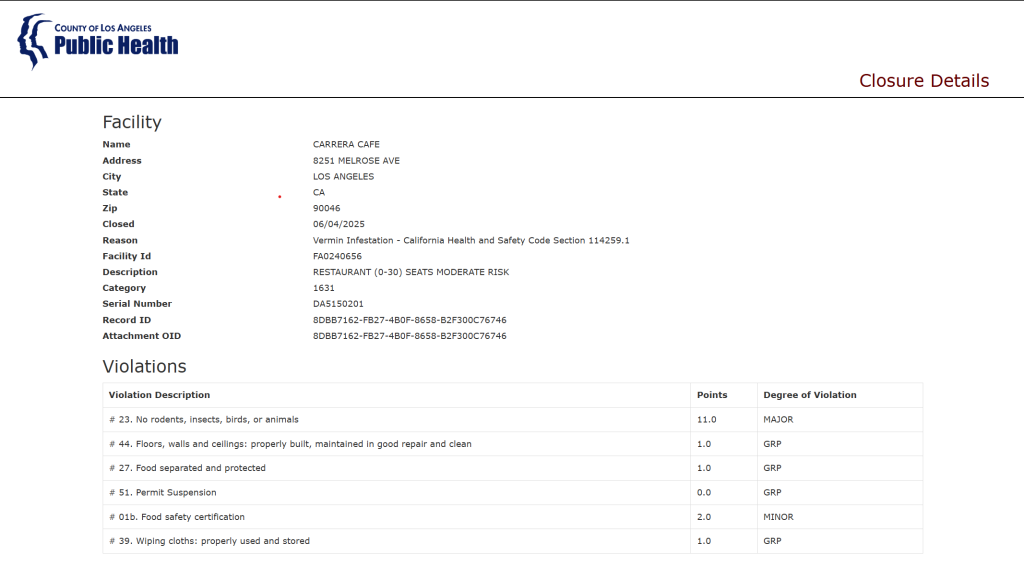Viewport: 1024px width, 568px height.
Task: Click the zip code 90046
Action: (x=327, y=208)
